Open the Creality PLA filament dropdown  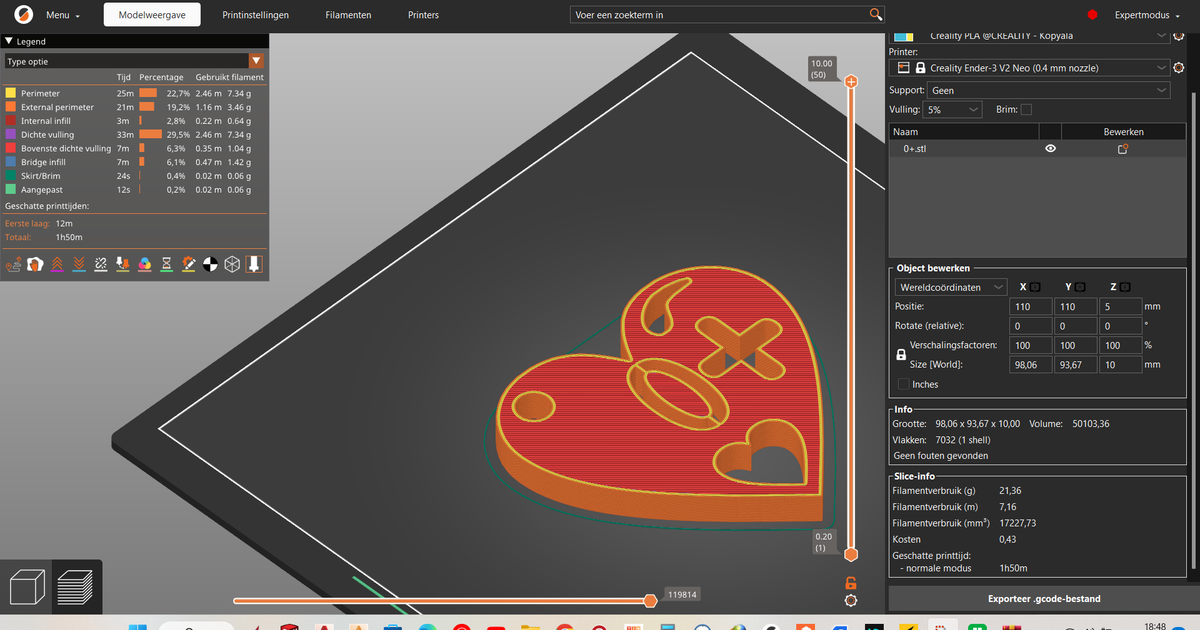(1029, 36)
